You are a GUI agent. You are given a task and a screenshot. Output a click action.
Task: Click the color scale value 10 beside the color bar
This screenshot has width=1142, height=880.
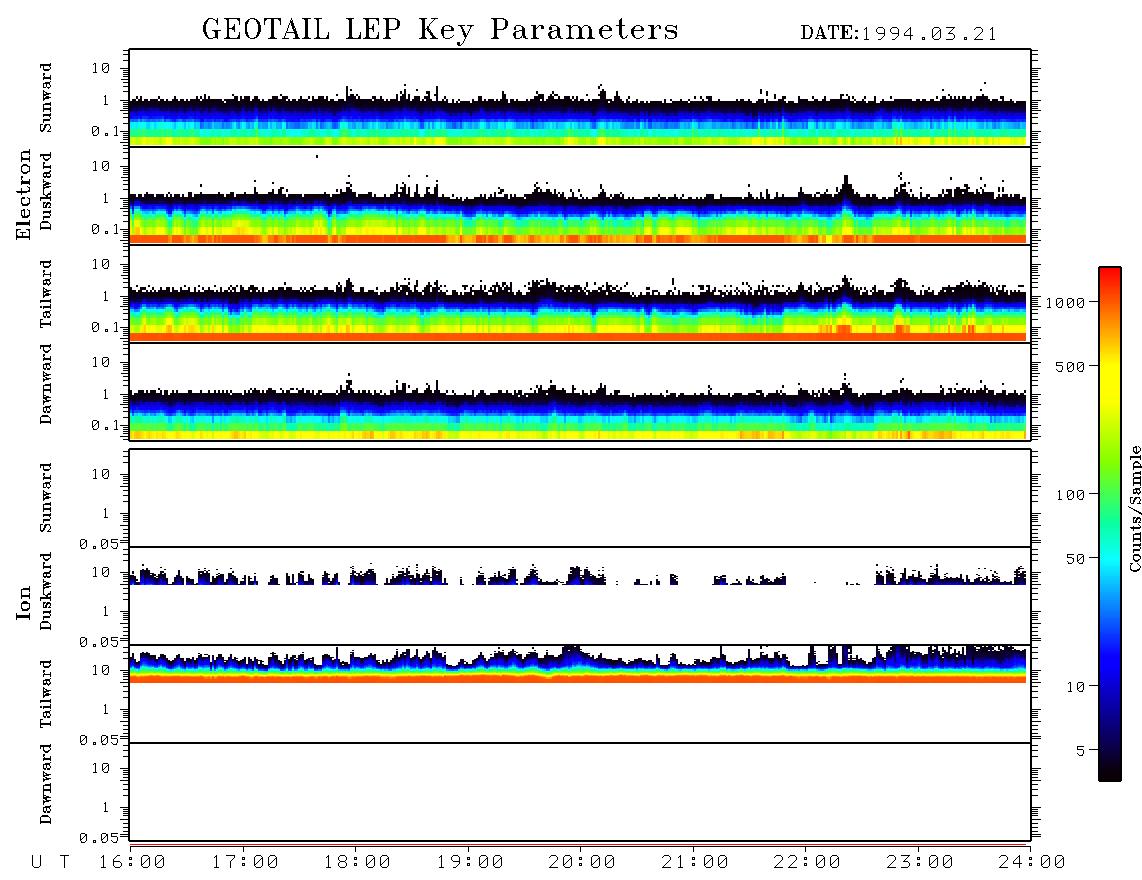(1075, 687)
